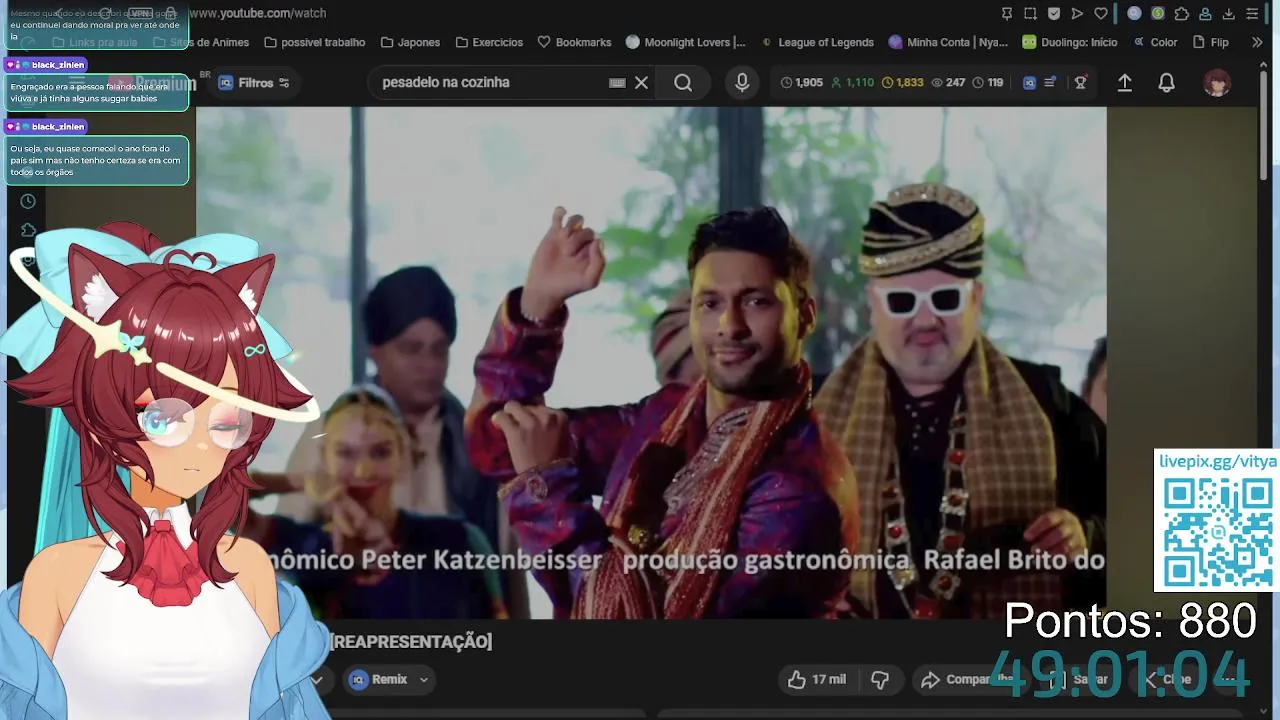Click the browser snapshot capture icon

1030,13
